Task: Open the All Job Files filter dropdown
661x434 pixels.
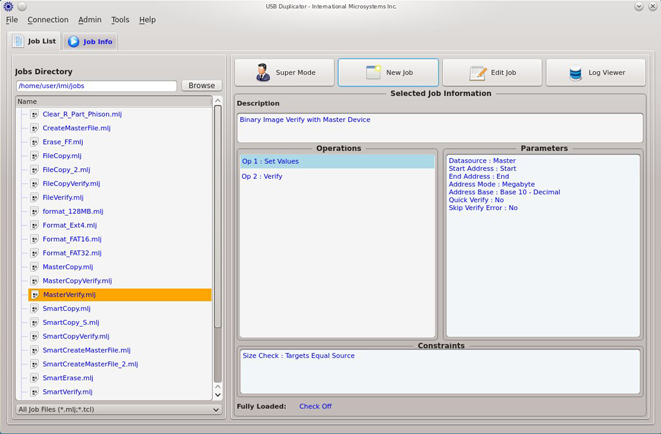Action: tap(119, 410)
